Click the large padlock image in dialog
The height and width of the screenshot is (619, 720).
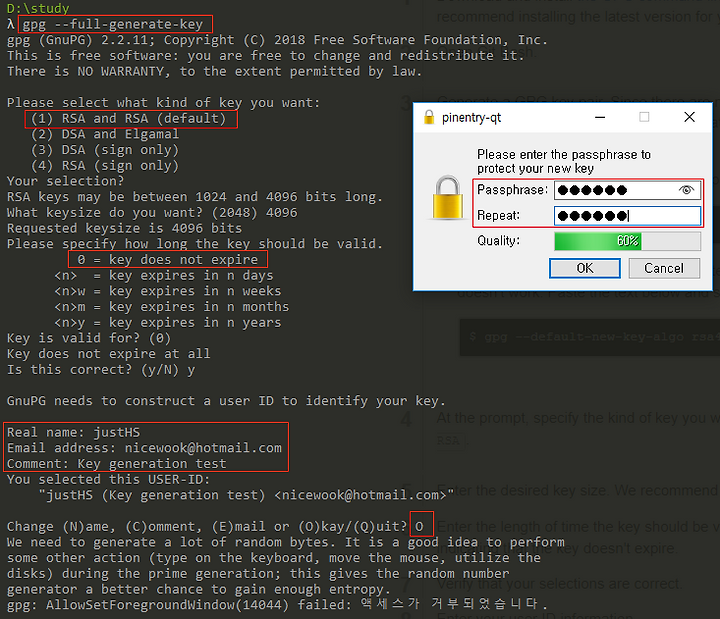tap(447, 197)
